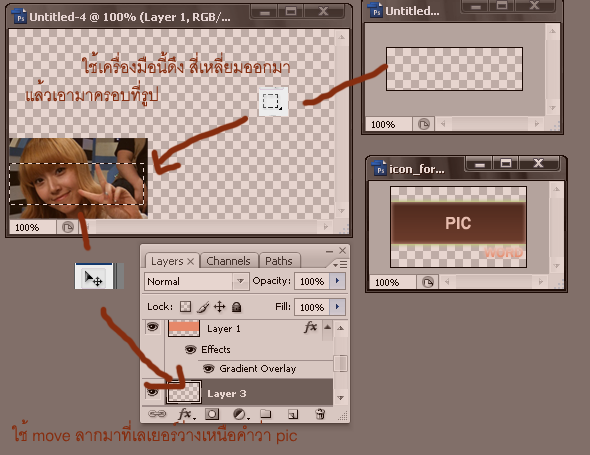The height and width of the screenshot is (455, 590).
Task: Select Layer 3 thumbnail
Action: pos(184,392)
